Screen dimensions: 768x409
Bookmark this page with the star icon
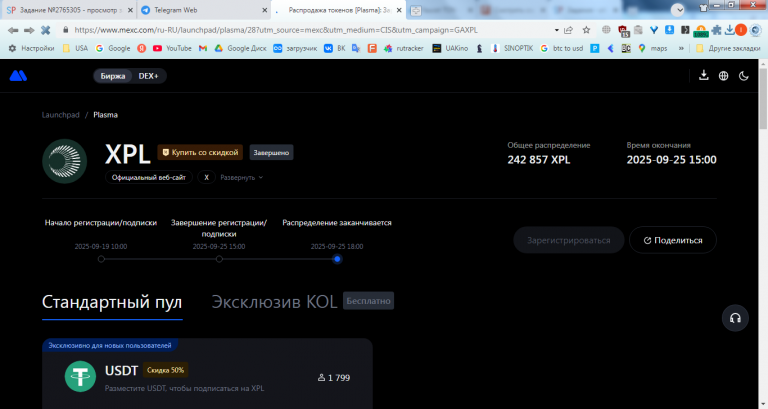click(586, 30)
